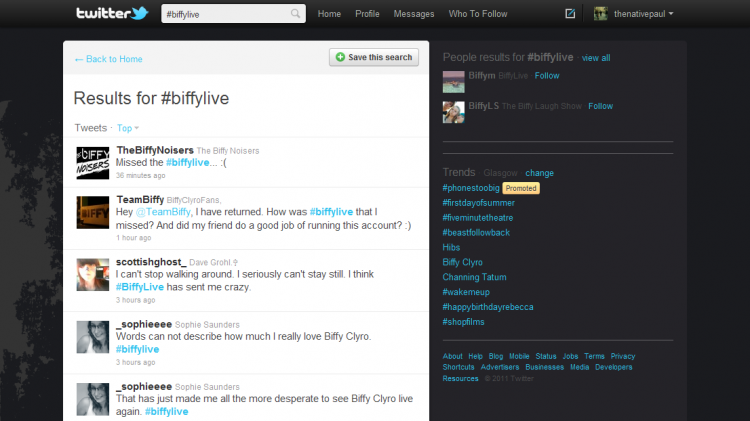Open Resources footer link
The width and height of the screenshot is (750, 421).
(x=460, y=378)
